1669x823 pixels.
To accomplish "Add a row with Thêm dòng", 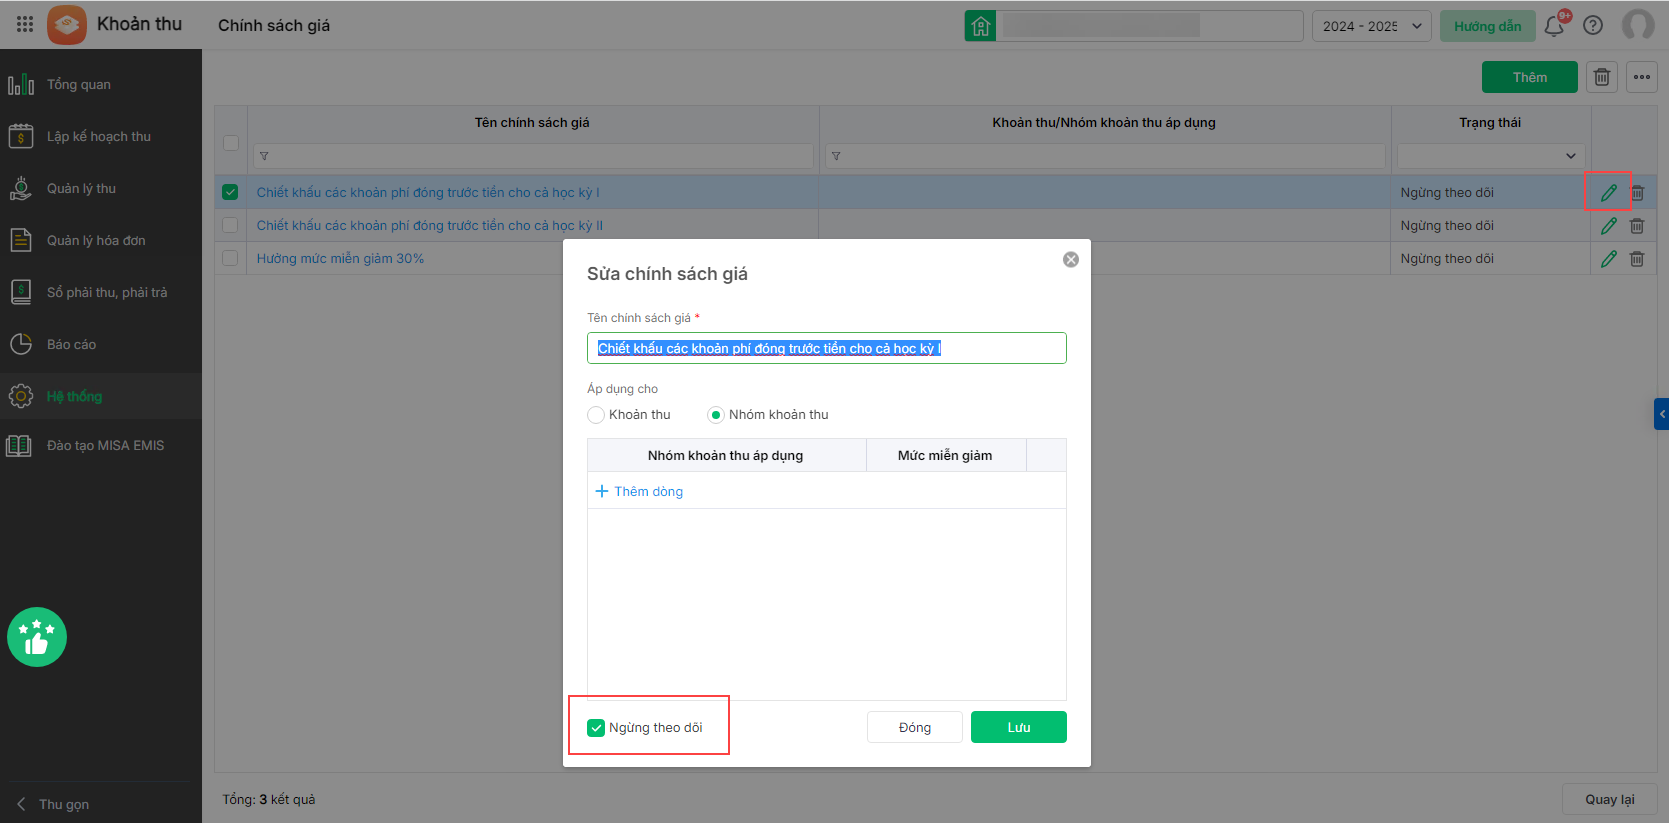I will (x=640, y=492).
